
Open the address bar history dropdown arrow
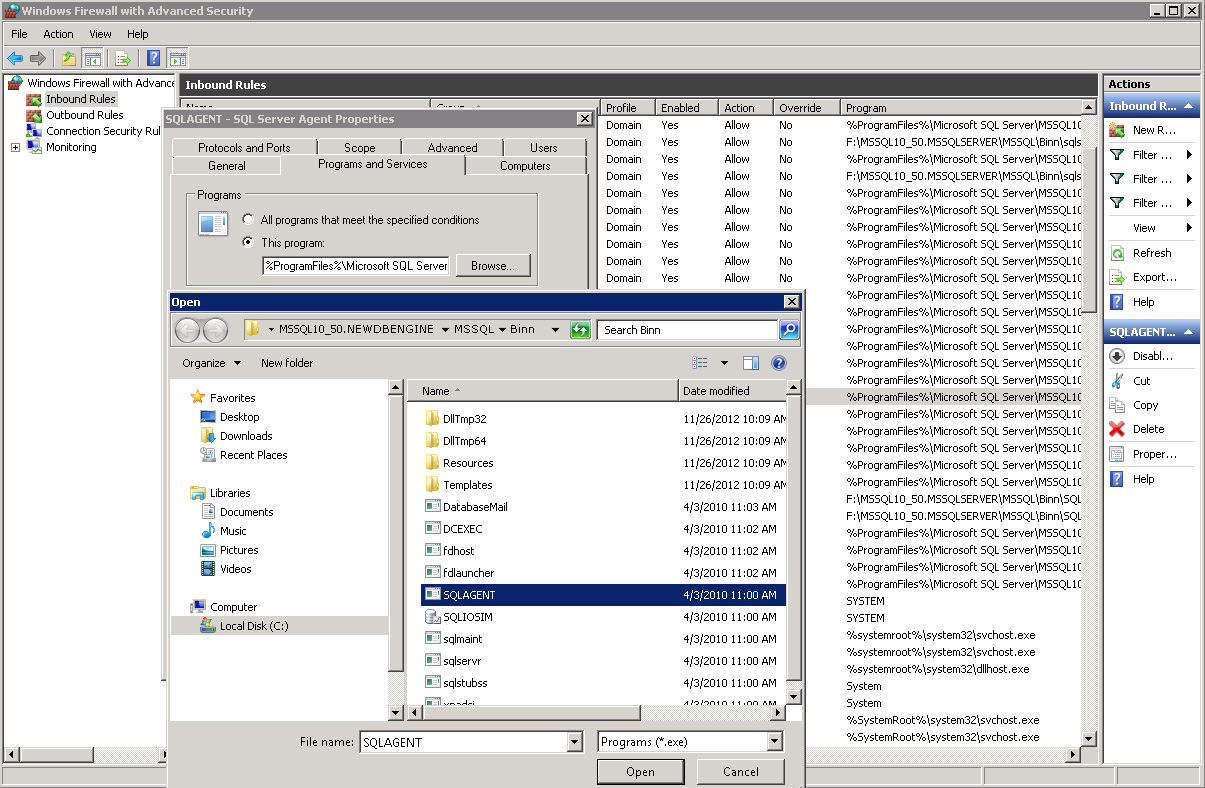556,330
